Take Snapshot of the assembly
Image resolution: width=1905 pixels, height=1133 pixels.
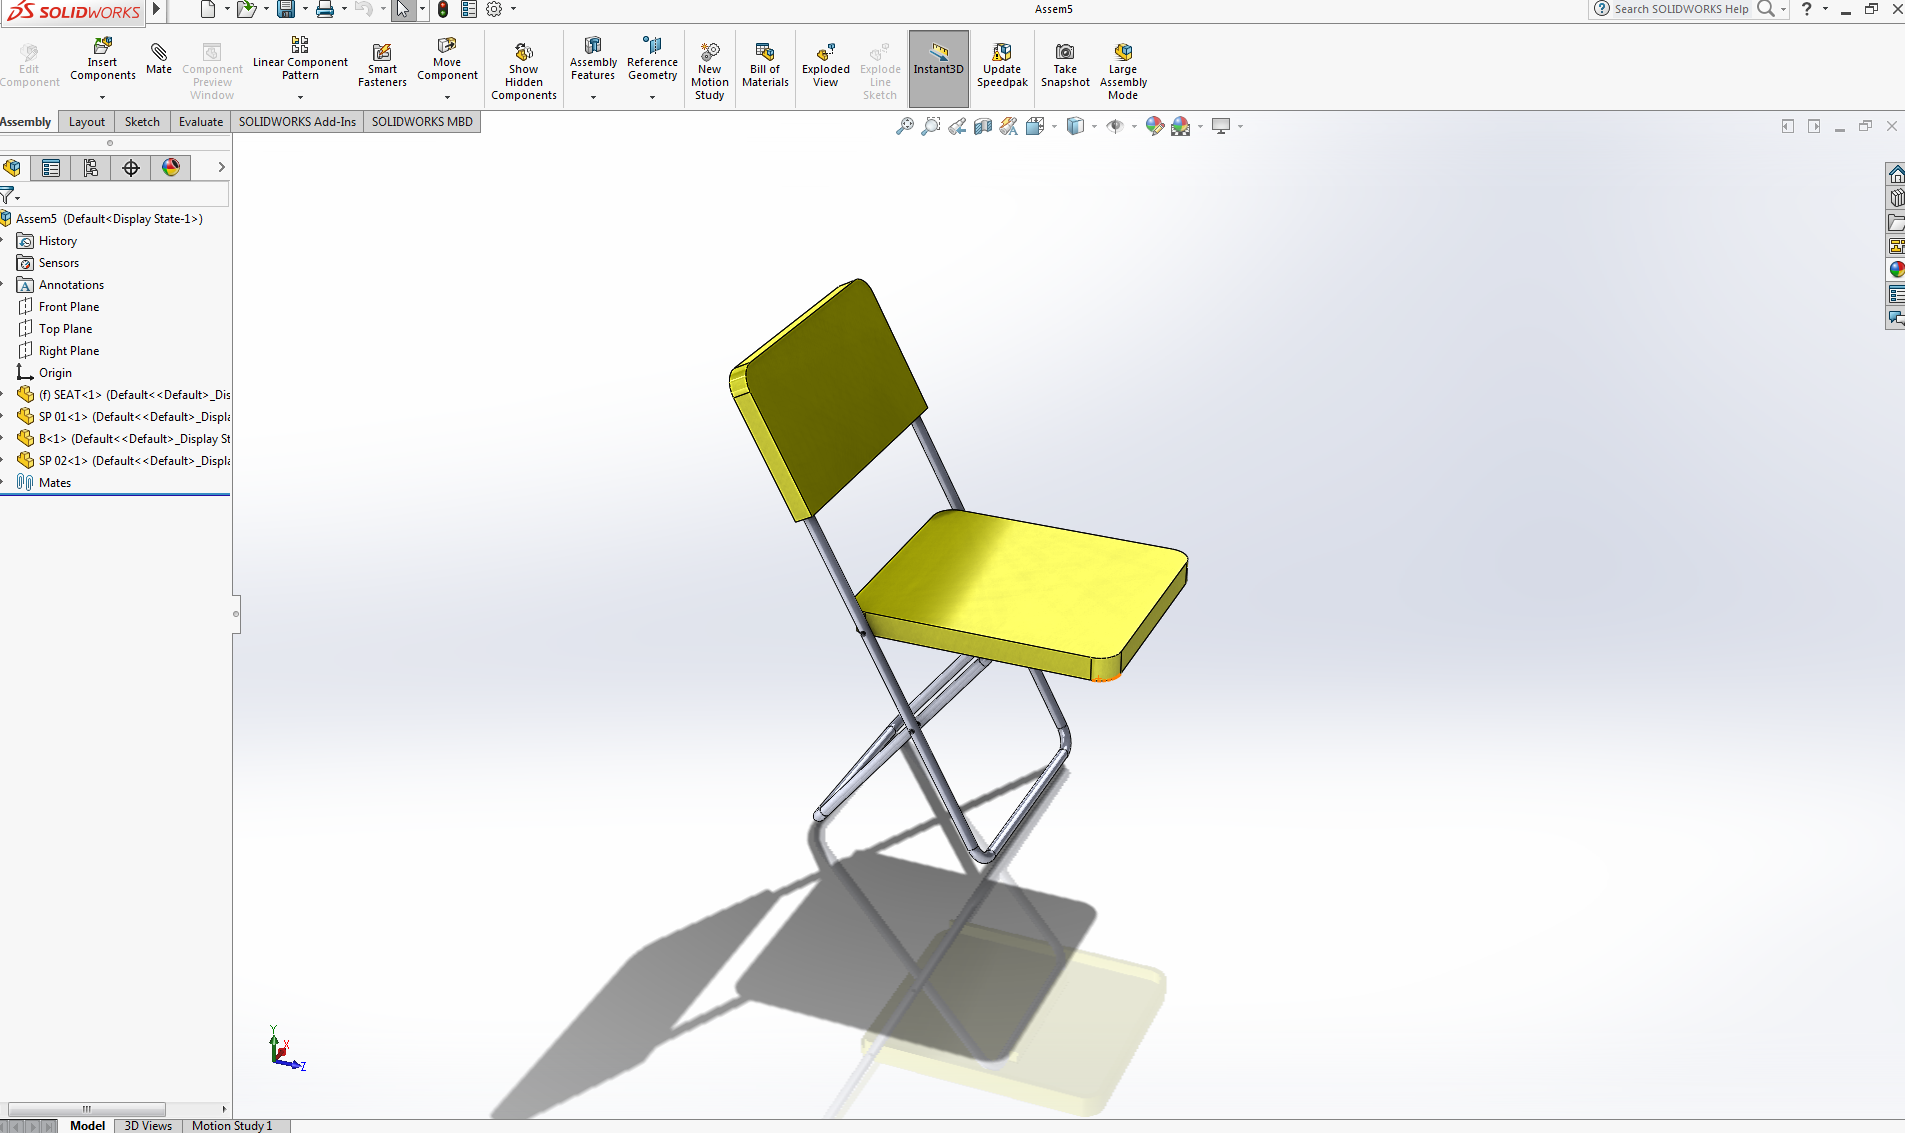(x=1065, y=66)
